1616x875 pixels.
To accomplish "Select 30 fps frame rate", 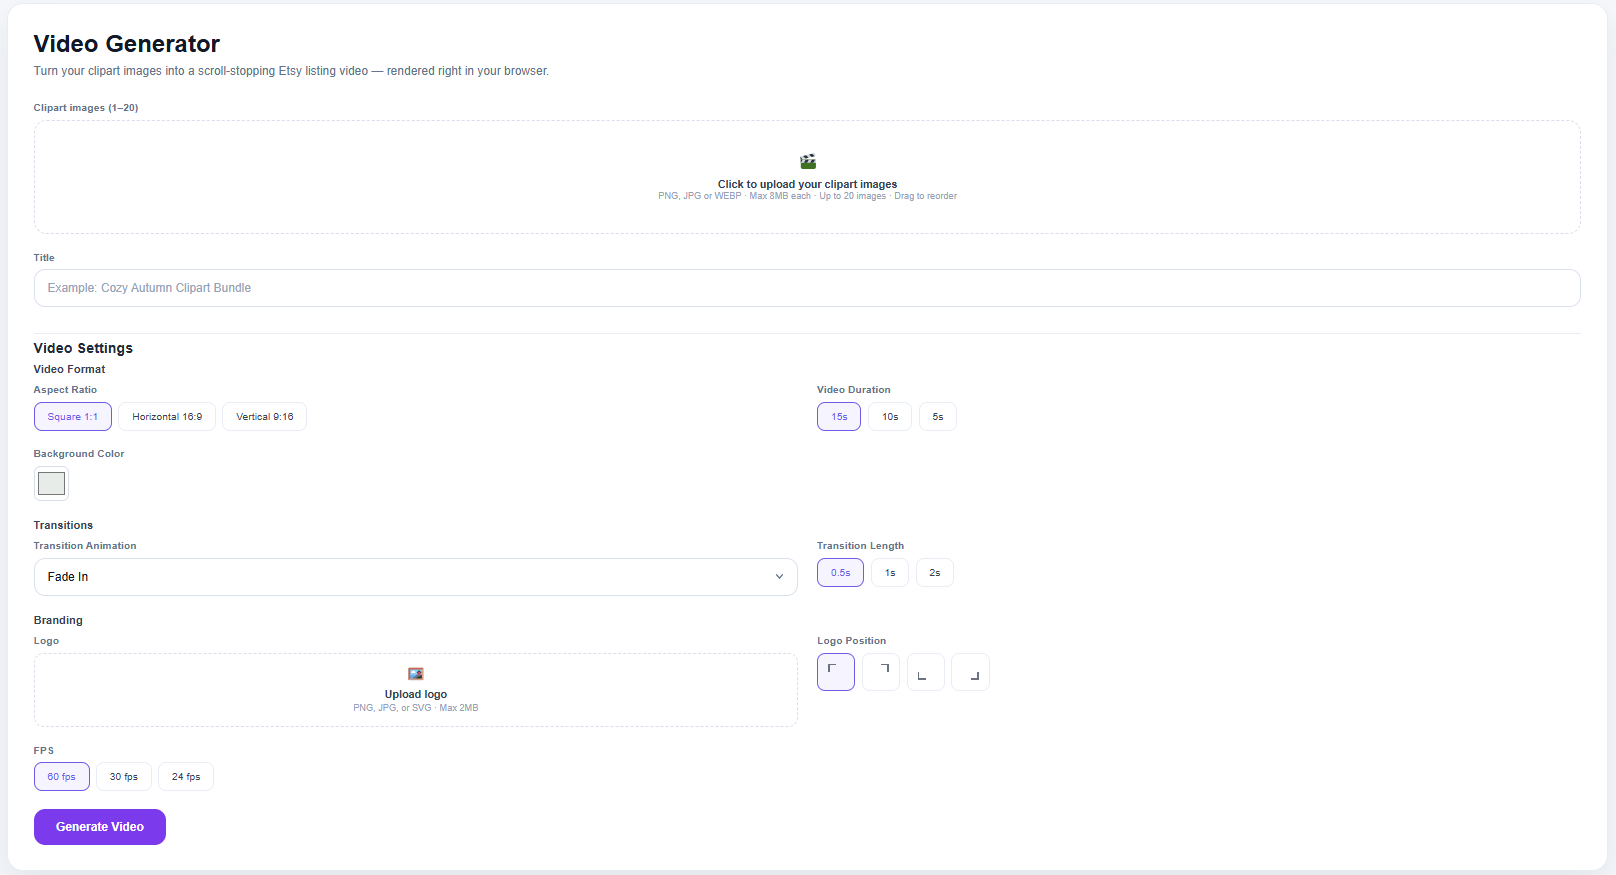I will pyautogui.click(x=124, y=777).
